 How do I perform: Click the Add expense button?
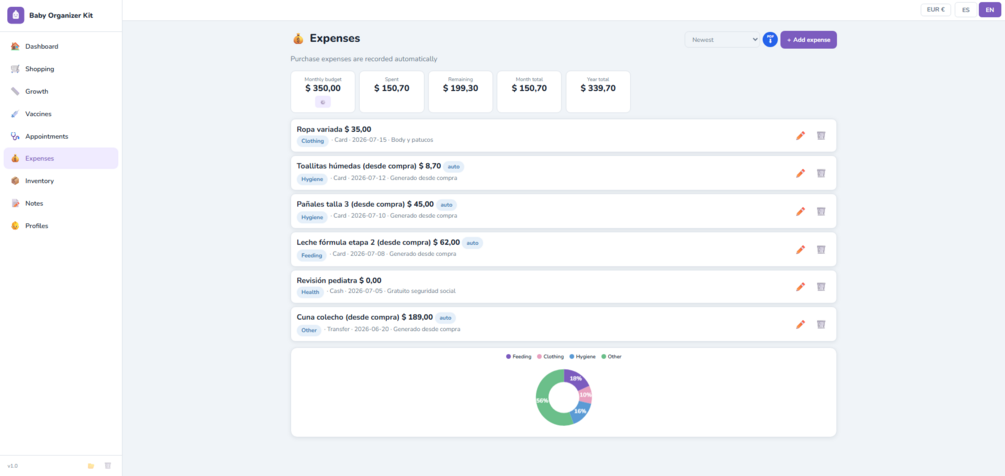pyautogui.click(x=808, y=40)
